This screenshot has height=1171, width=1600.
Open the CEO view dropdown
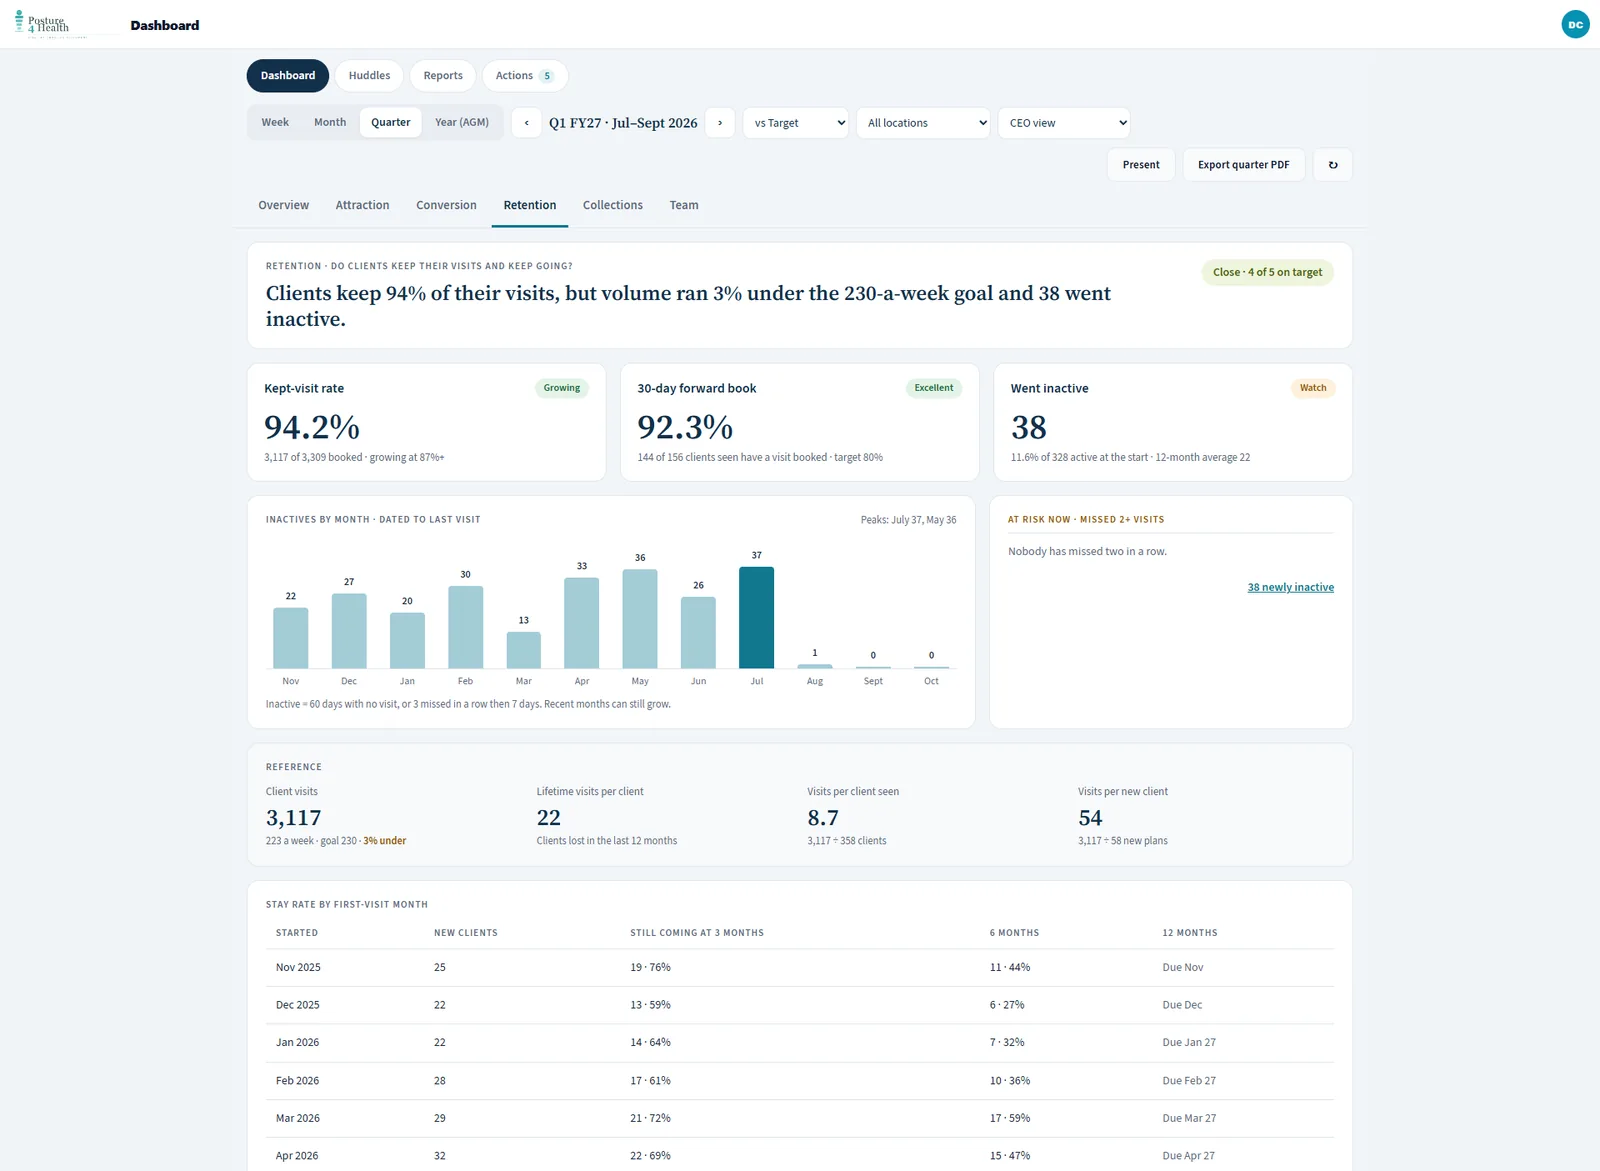tap(1064, 123)
